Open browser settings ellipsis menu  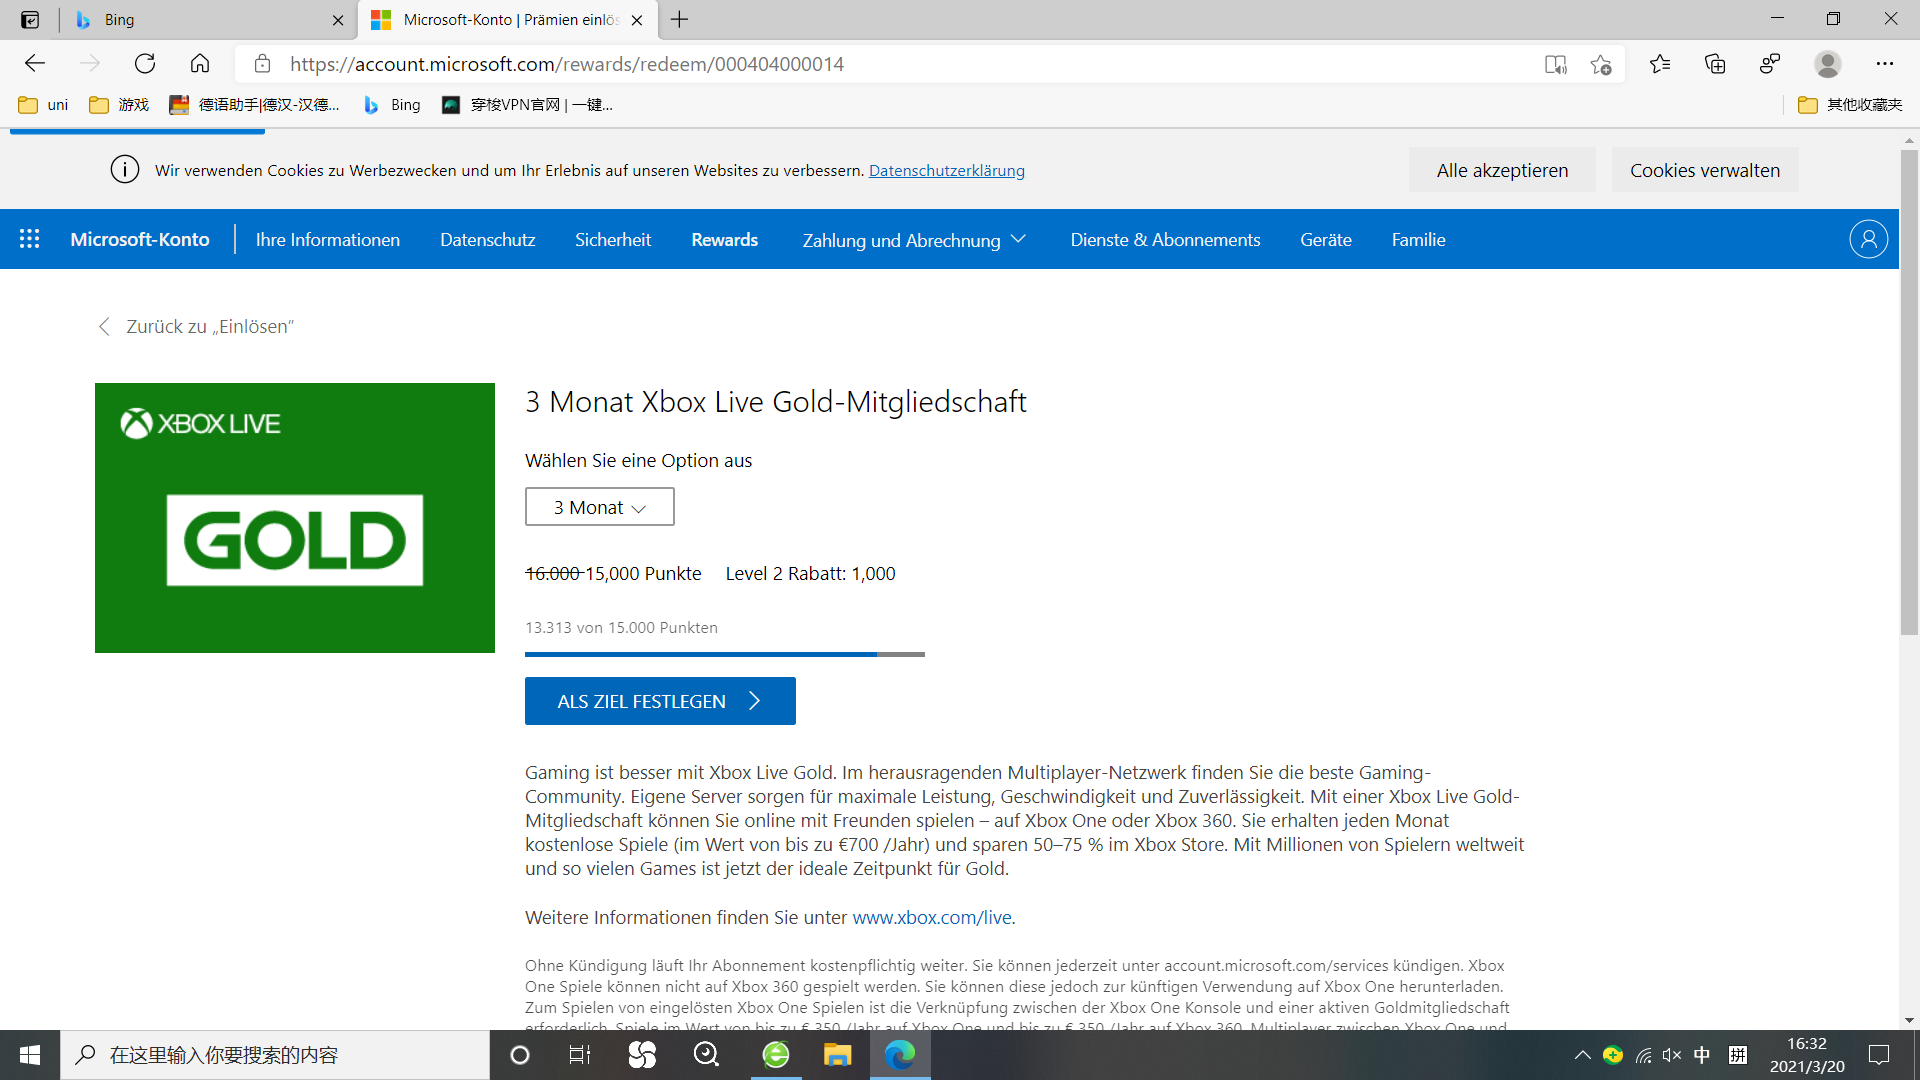pyautogui.click(x=1885, y=64)
